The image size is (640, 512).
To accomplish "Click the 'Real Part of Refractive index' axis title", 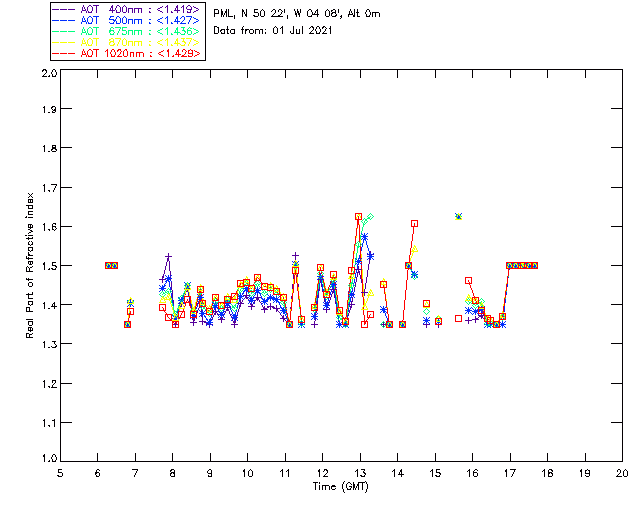I will point(29,265).
